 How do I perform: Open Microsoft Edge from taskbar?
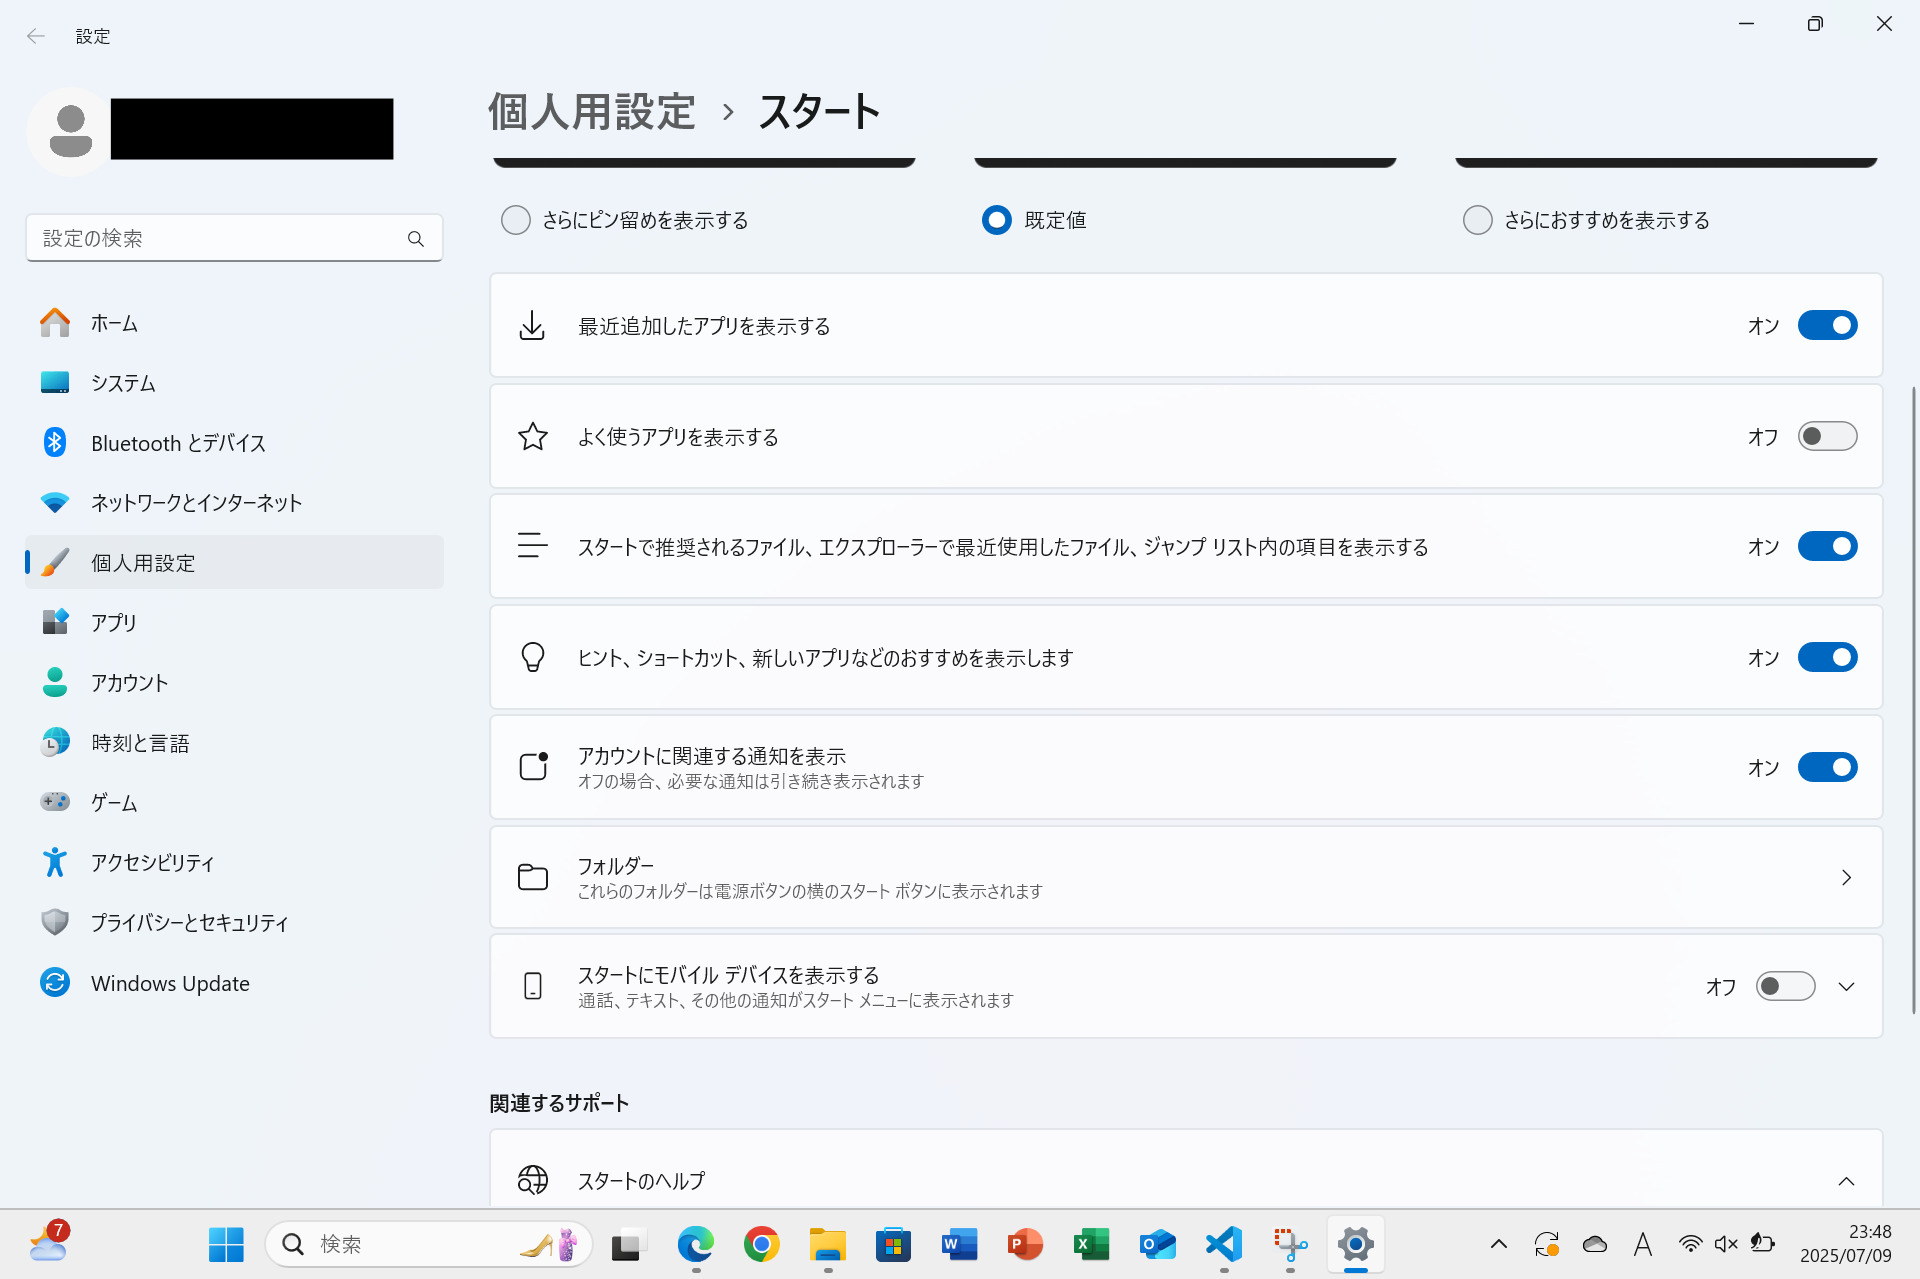click(x=695, y=1245)
